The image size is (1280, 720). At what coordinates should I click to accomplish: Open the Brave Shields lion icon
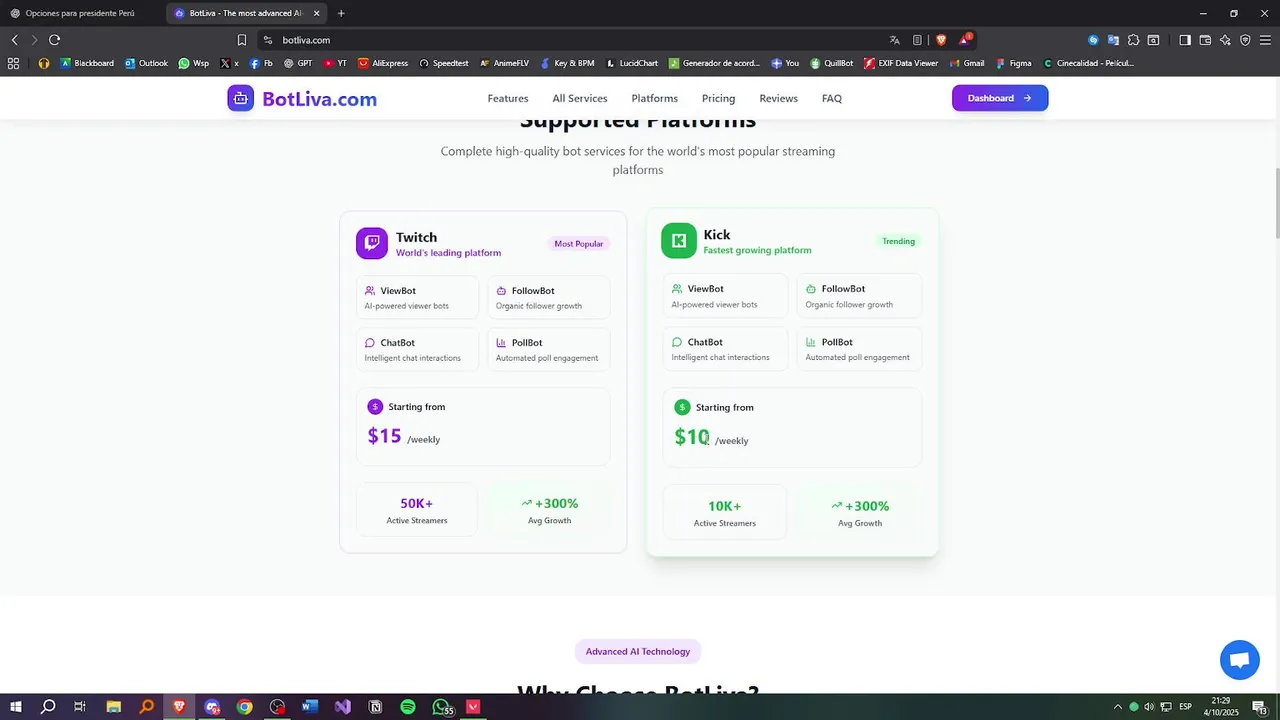tap(941, 40)
